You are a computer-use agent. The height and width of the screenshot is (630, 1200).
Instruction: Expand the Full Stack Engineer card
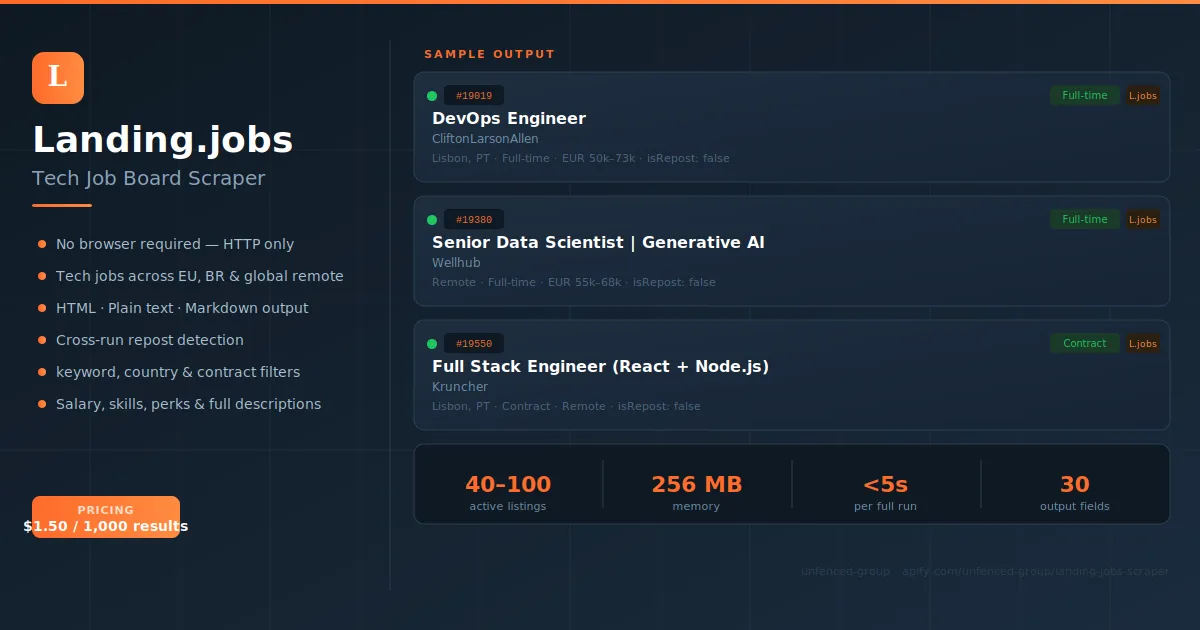click(792, 375)
